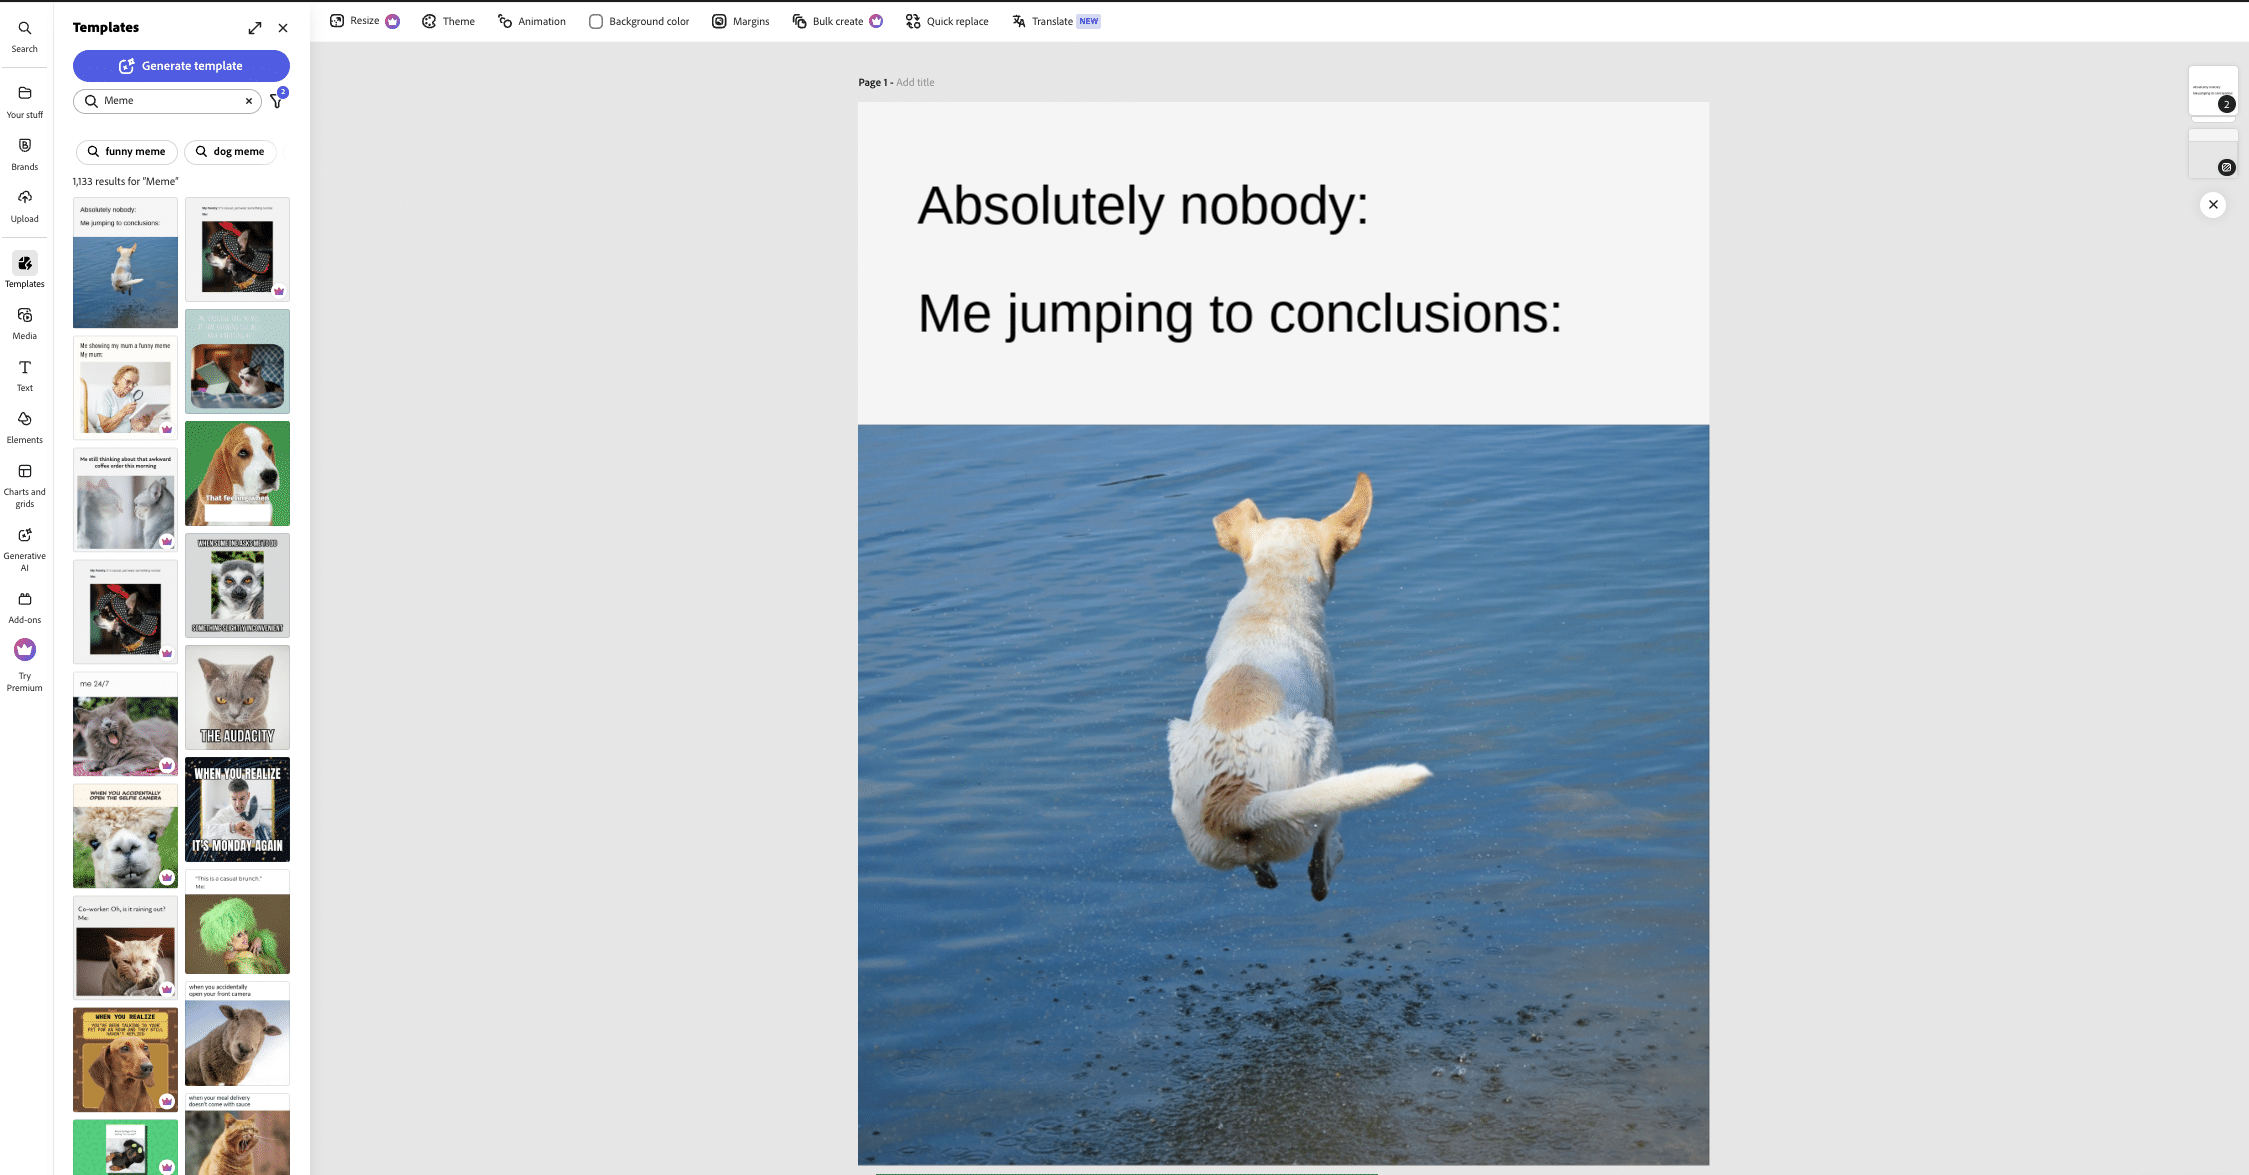
Task: Select the Text tool from sidebar
Action: 24,375
